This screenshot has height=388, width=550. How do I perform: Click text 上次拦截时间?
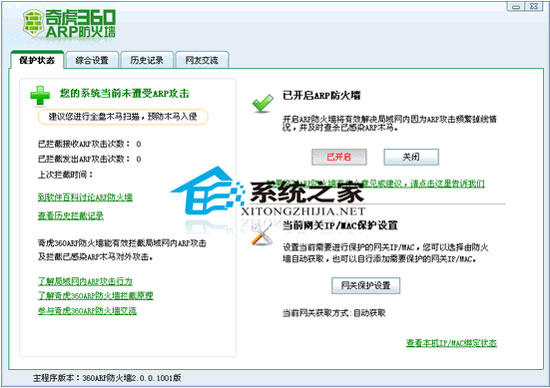pyautogui.click(x=65, y=174)
